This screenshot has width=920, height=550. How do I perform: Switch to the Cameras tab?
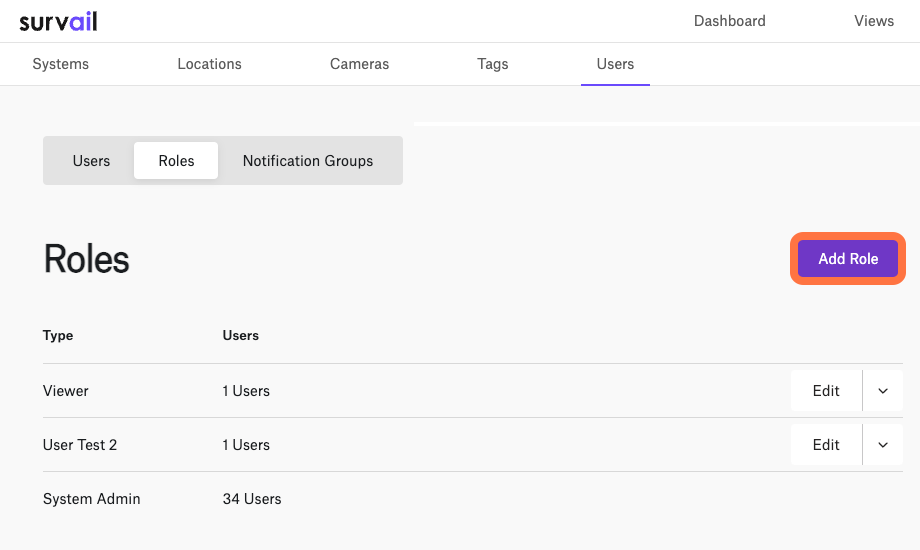[359, 64]
